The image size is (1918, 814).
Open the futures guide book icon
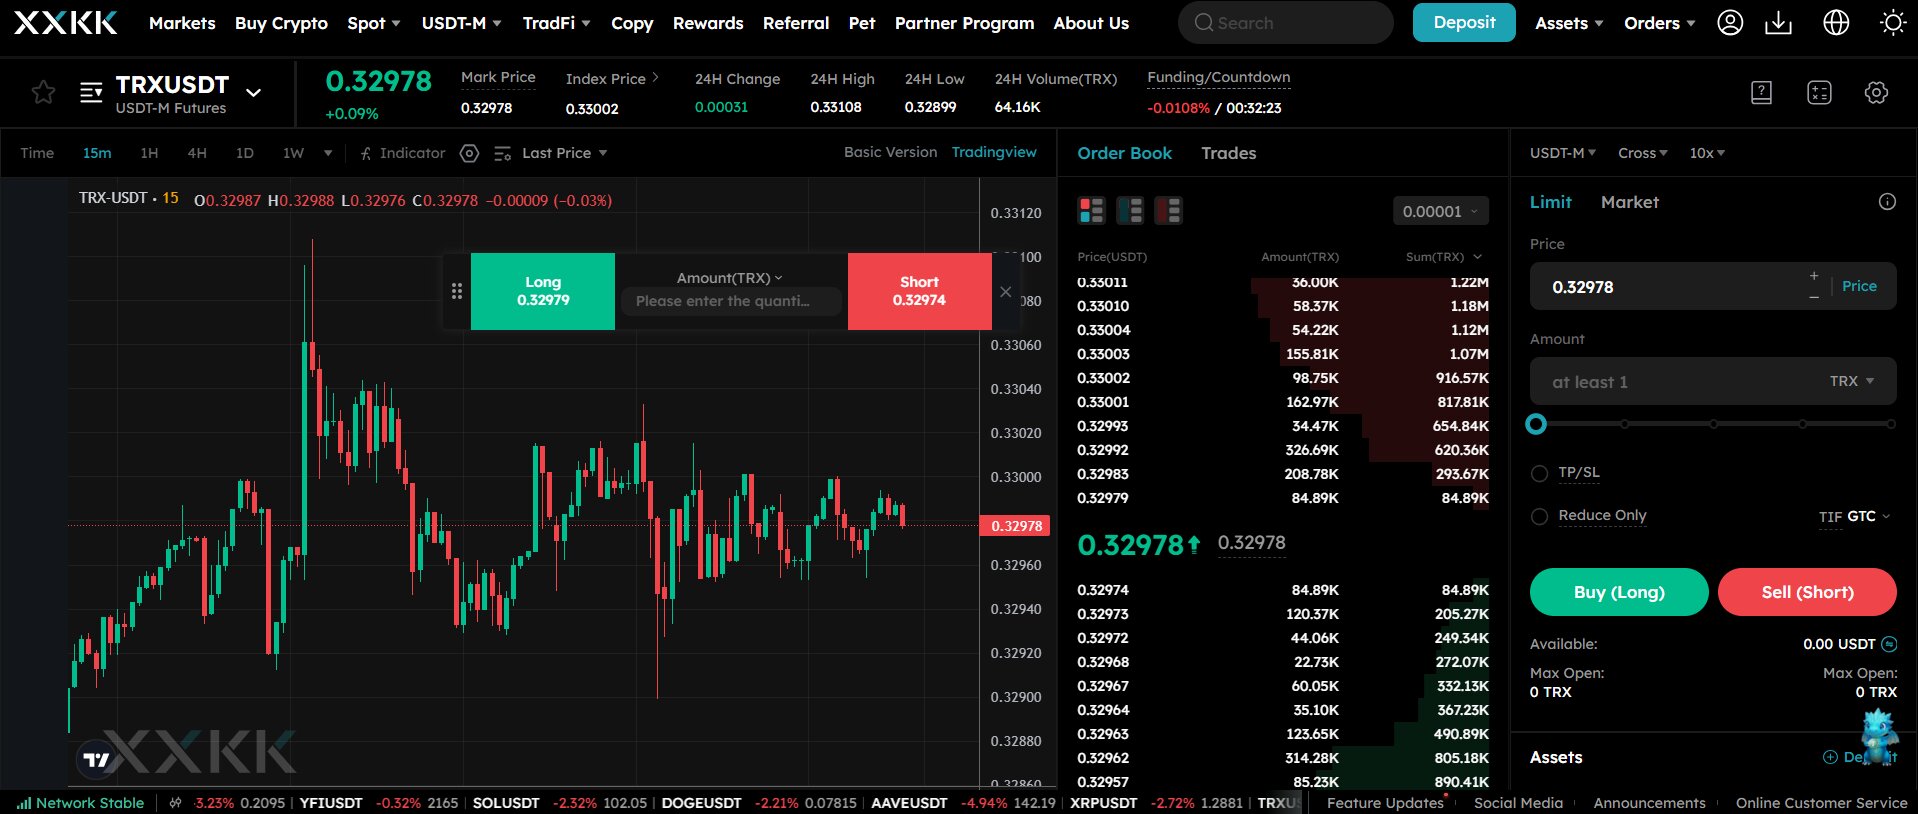(1761, 93)
